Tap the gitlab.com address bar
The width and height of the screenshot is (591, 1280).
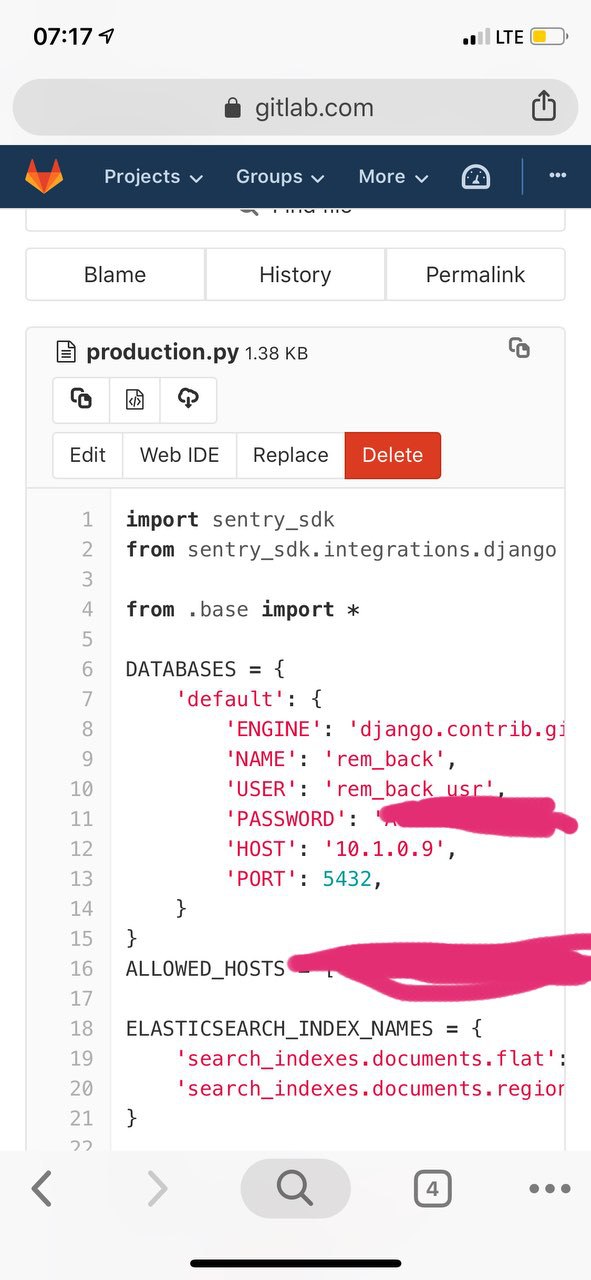pyautogui.click(x=295, y=107)
